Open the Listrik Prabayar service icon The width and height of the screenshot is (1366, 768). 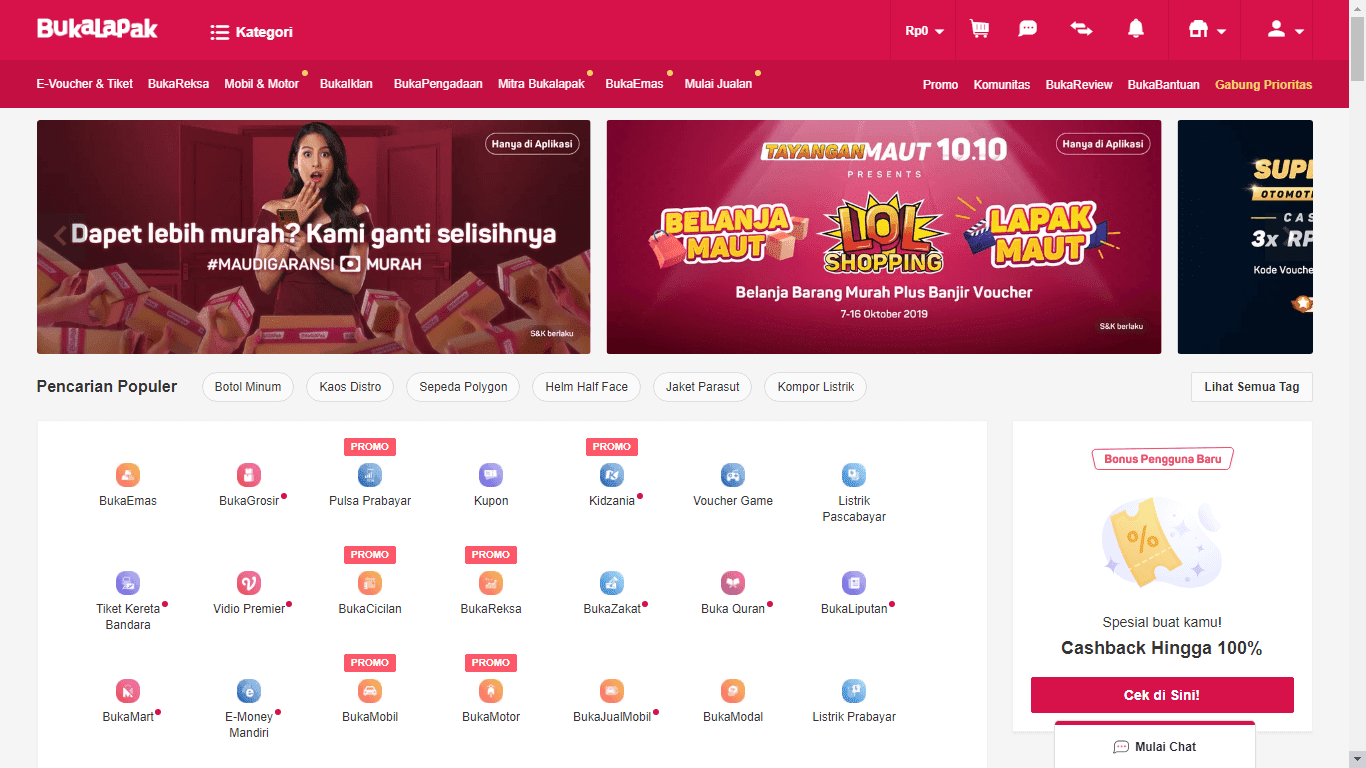tap(854, 691)
